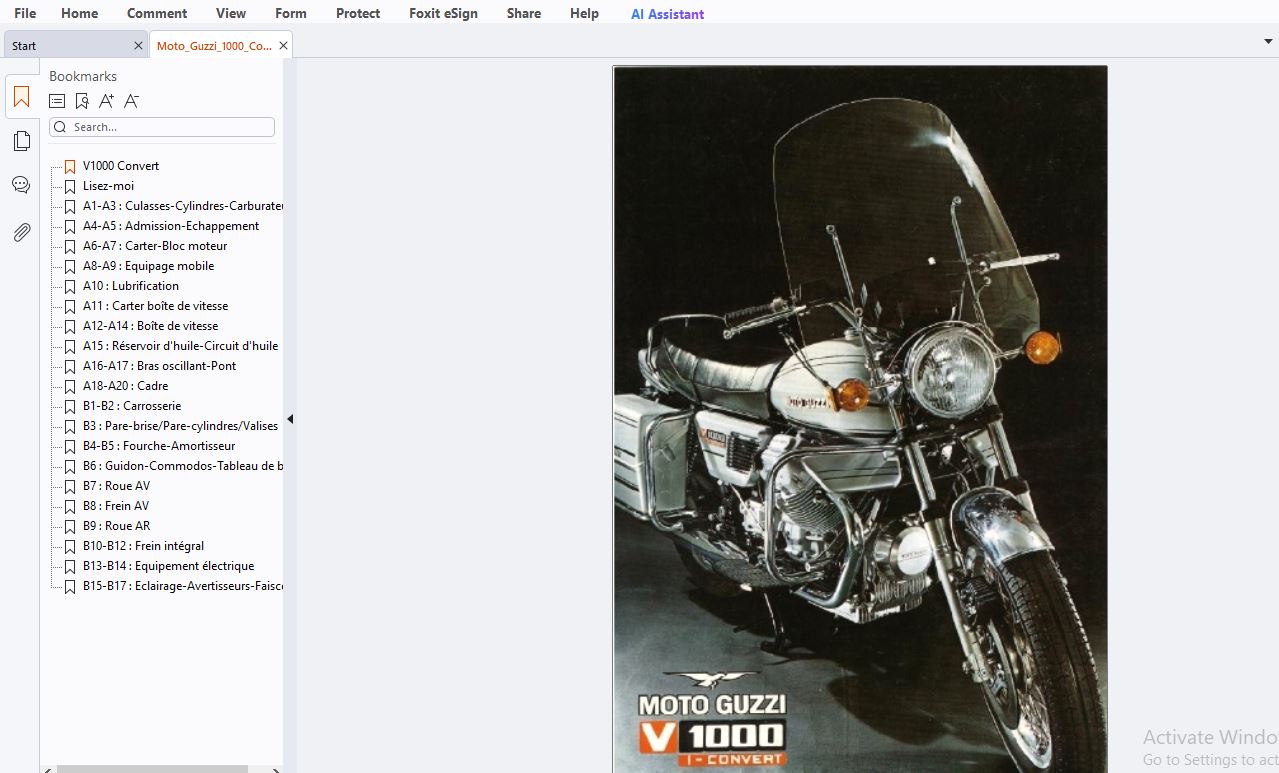Viewport: 1279px width, 773px height.
Task: Click the horizontal scrollbar of bookmarks panel
Action: [x=152, y=769]
